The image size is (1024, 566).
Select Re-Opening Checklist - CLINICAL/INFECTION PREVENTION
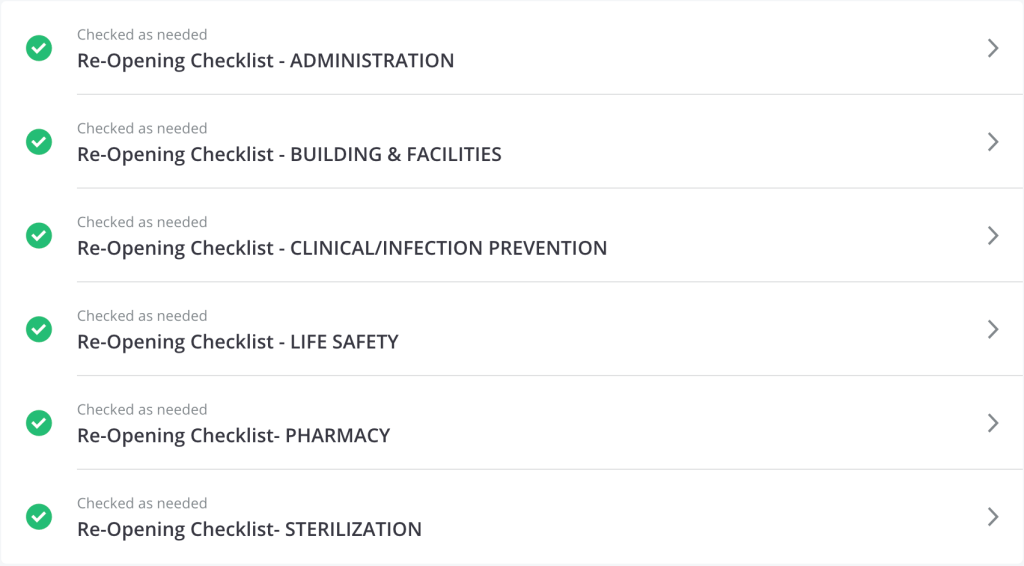(342, 248)
